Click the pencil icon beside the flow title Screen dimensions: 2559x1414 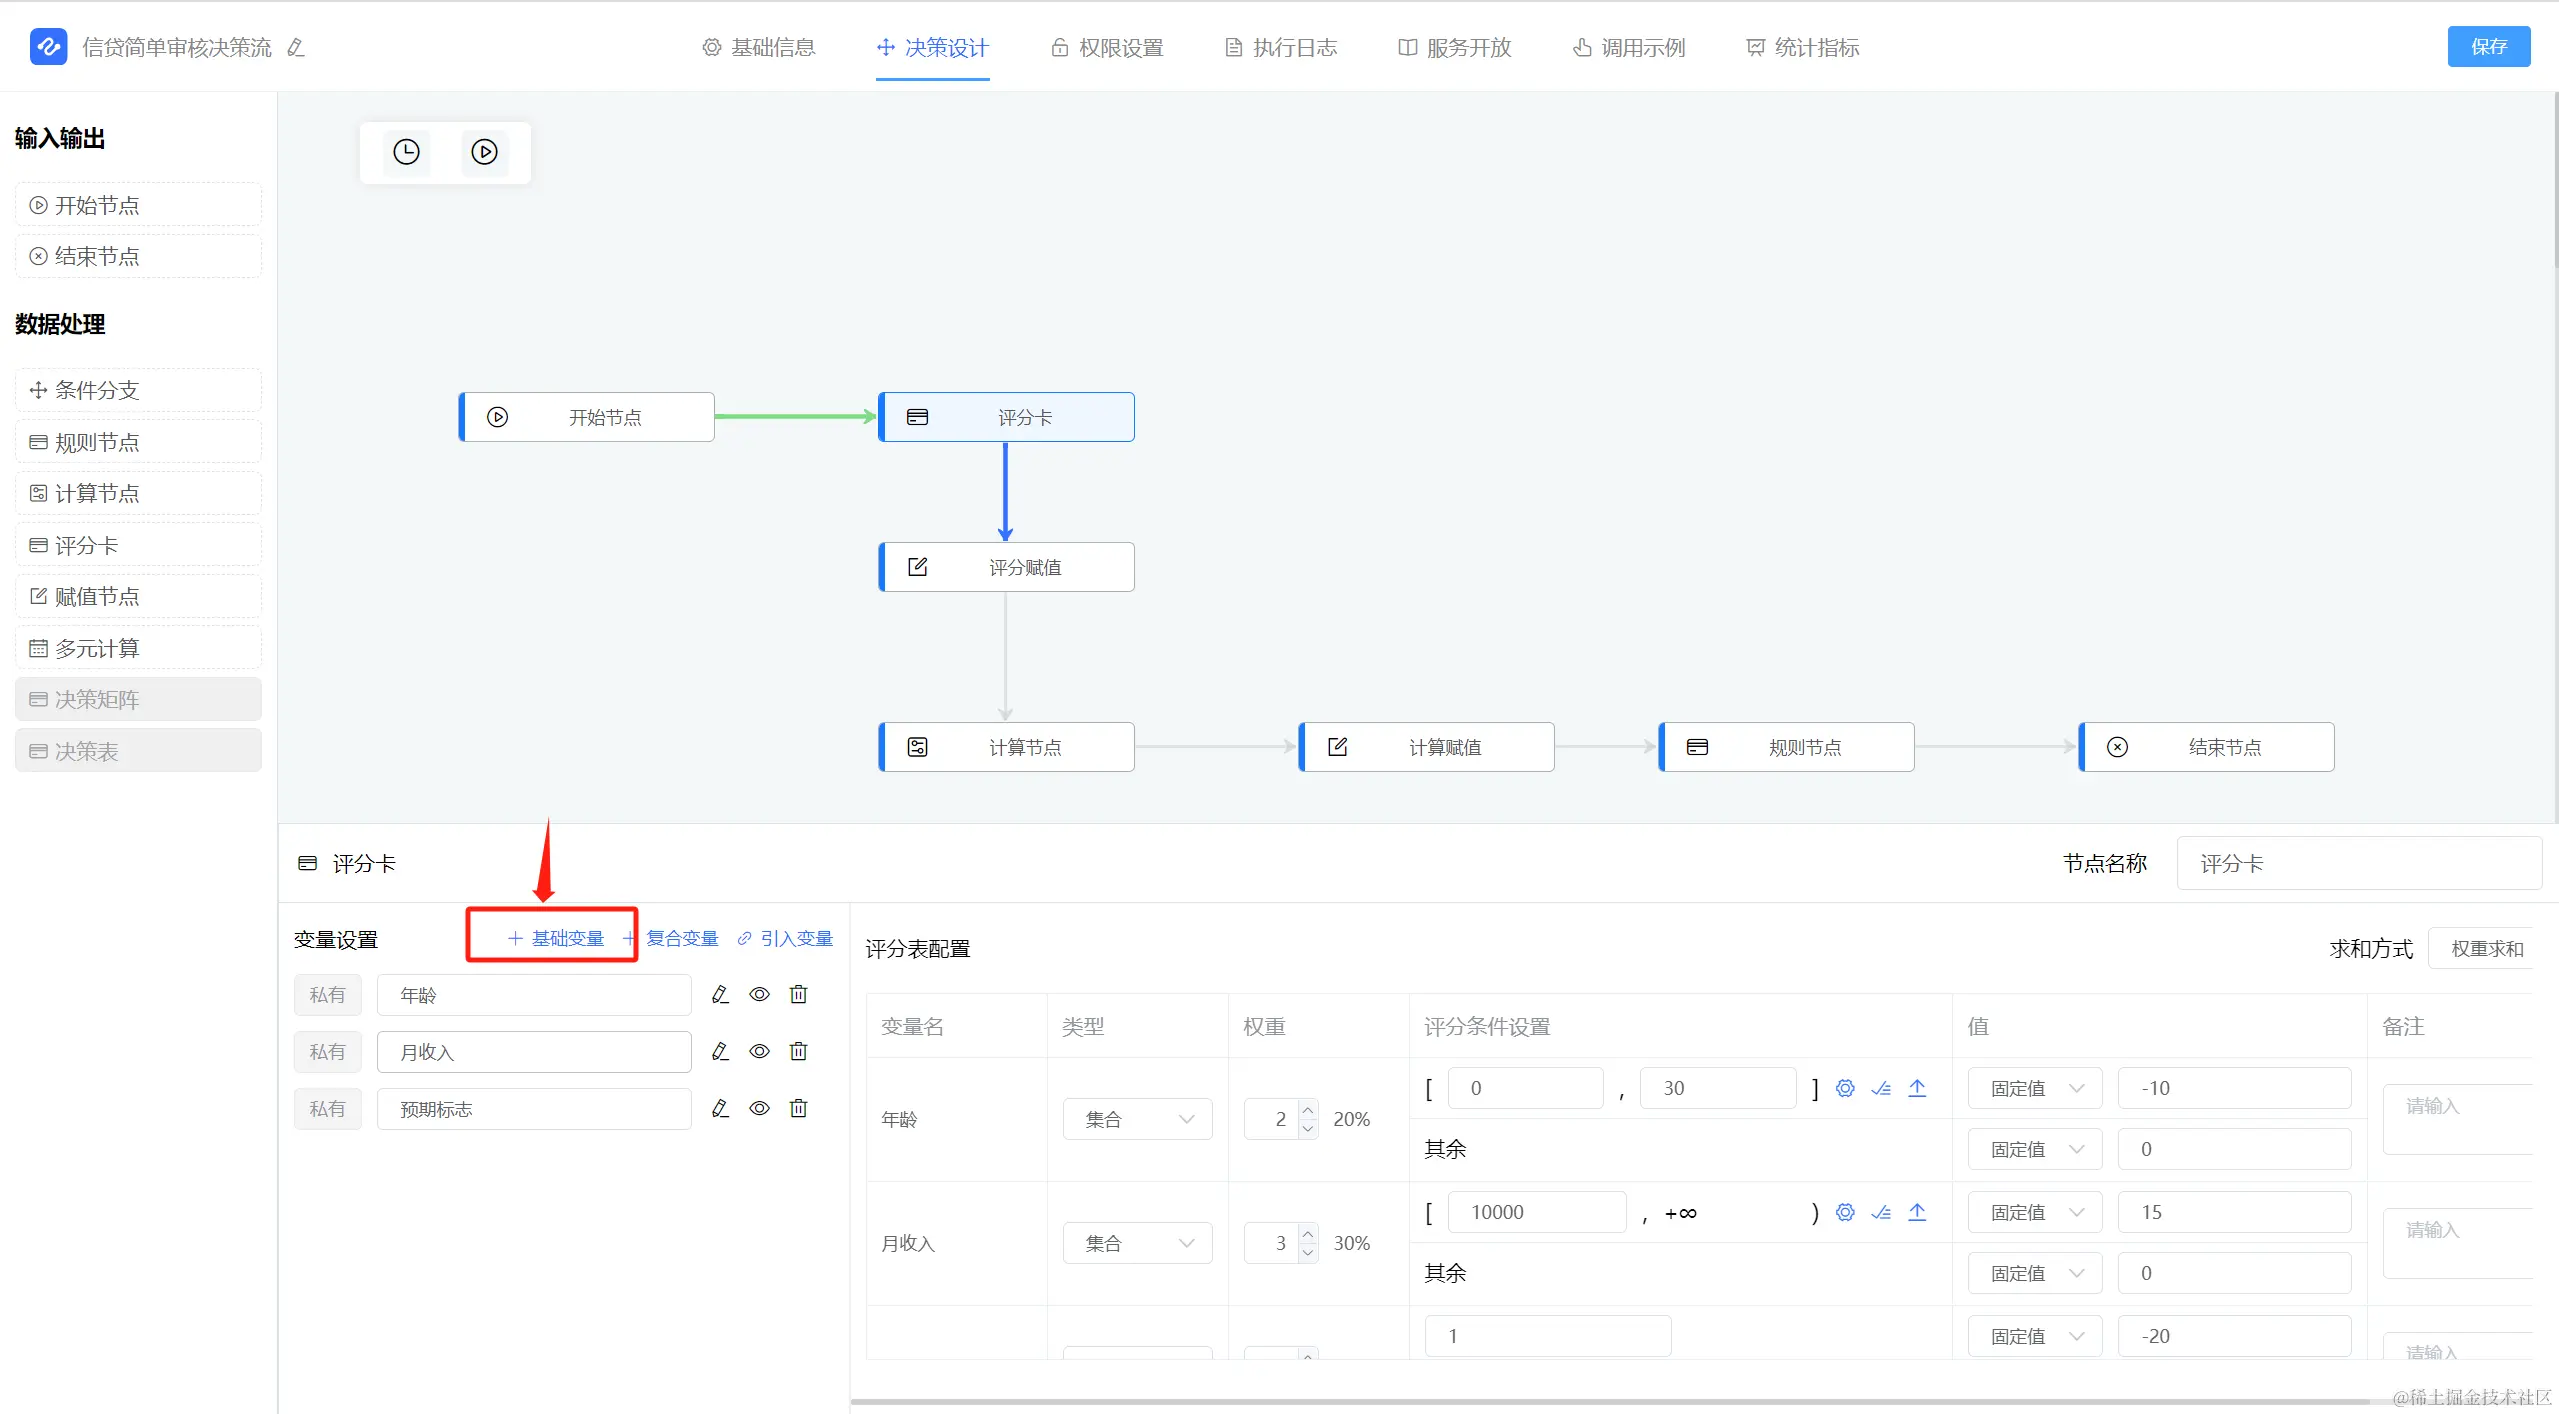click(296, 47)
